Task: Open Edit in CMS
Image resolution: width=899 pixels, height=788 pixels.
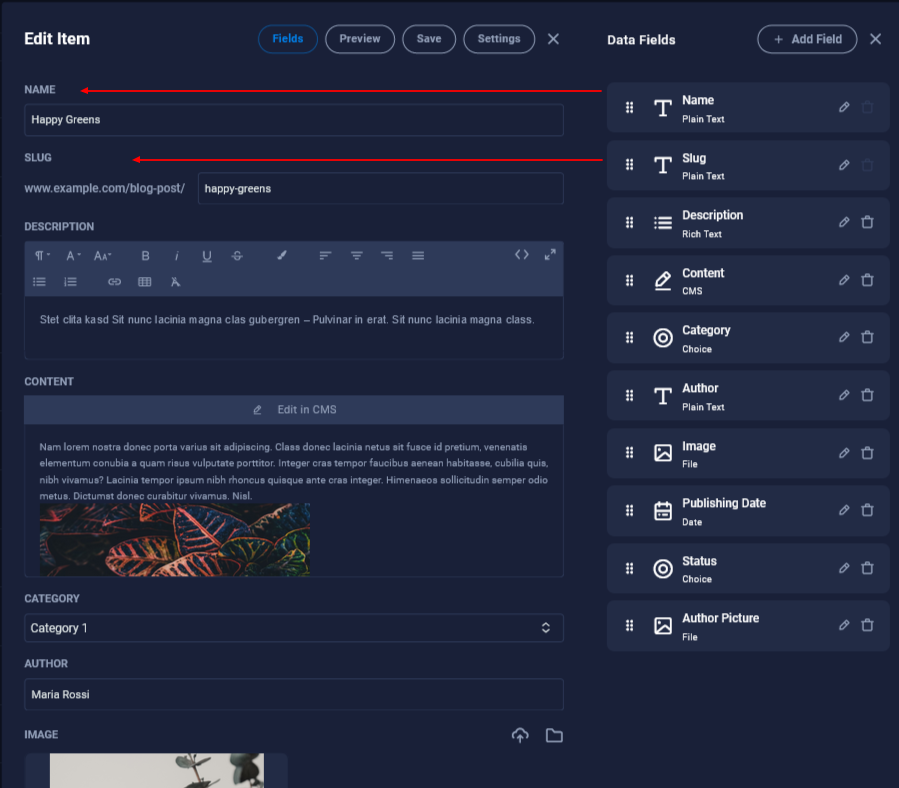Action: (294, 410)
